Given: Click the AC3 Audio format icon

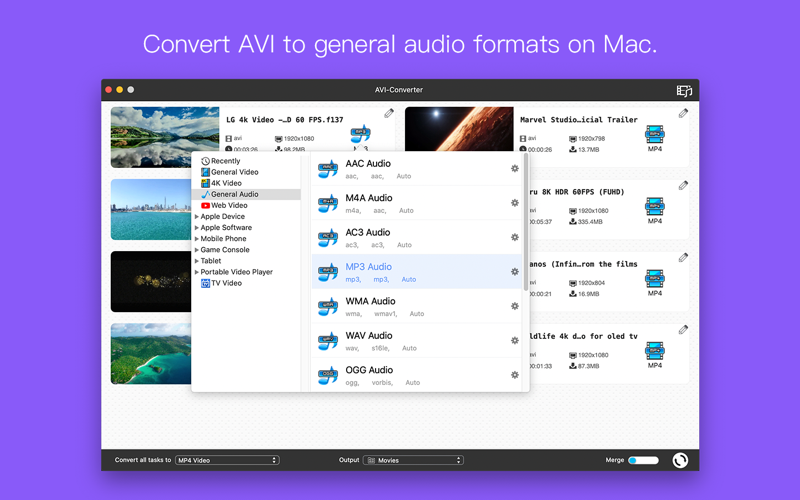Looking at the screenshot, I should point(328,237).
